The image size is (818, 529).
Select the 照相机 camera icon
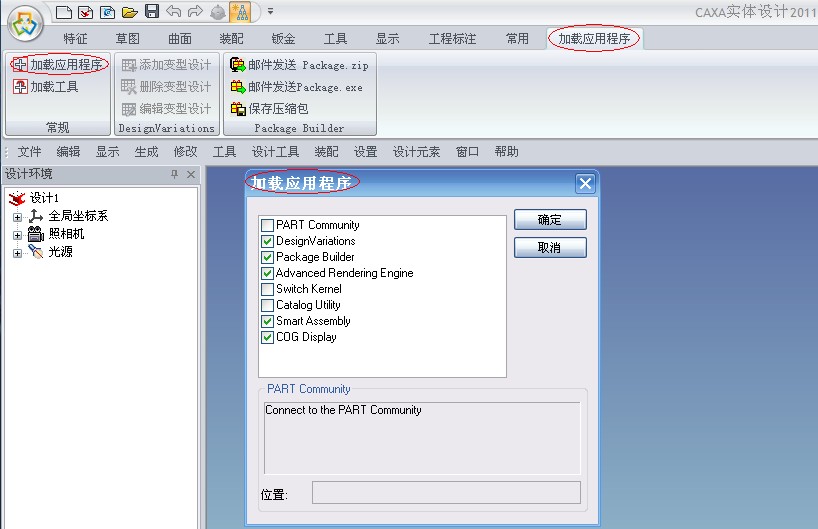(x=35, y=234)
